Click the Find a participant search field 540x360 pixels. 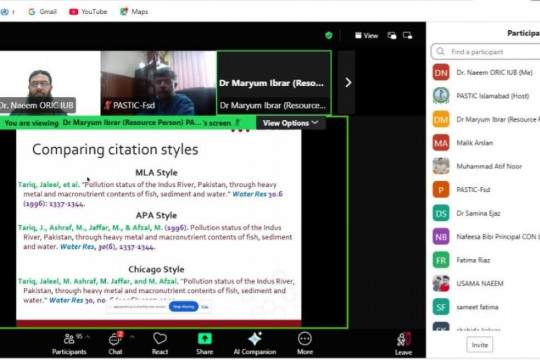point(485,52)
